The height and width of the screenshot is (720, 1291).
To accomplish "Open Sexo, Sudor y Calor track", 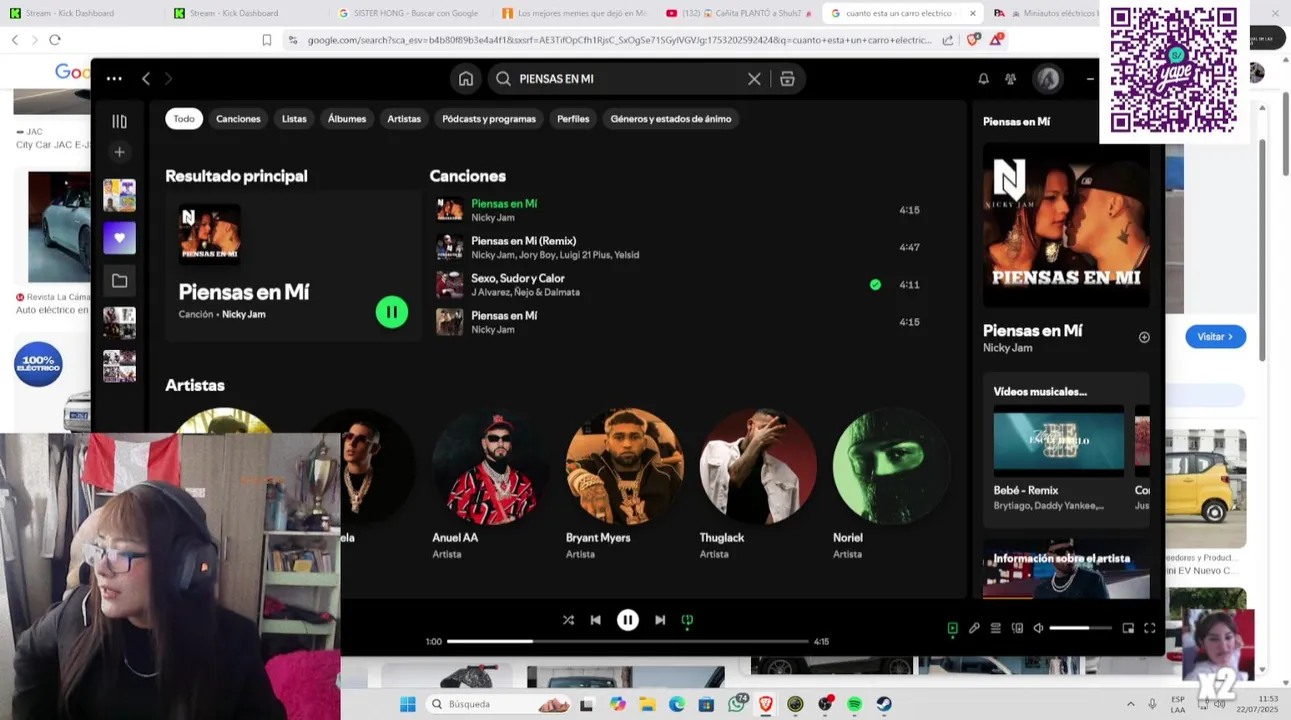I will pos(518,279).
